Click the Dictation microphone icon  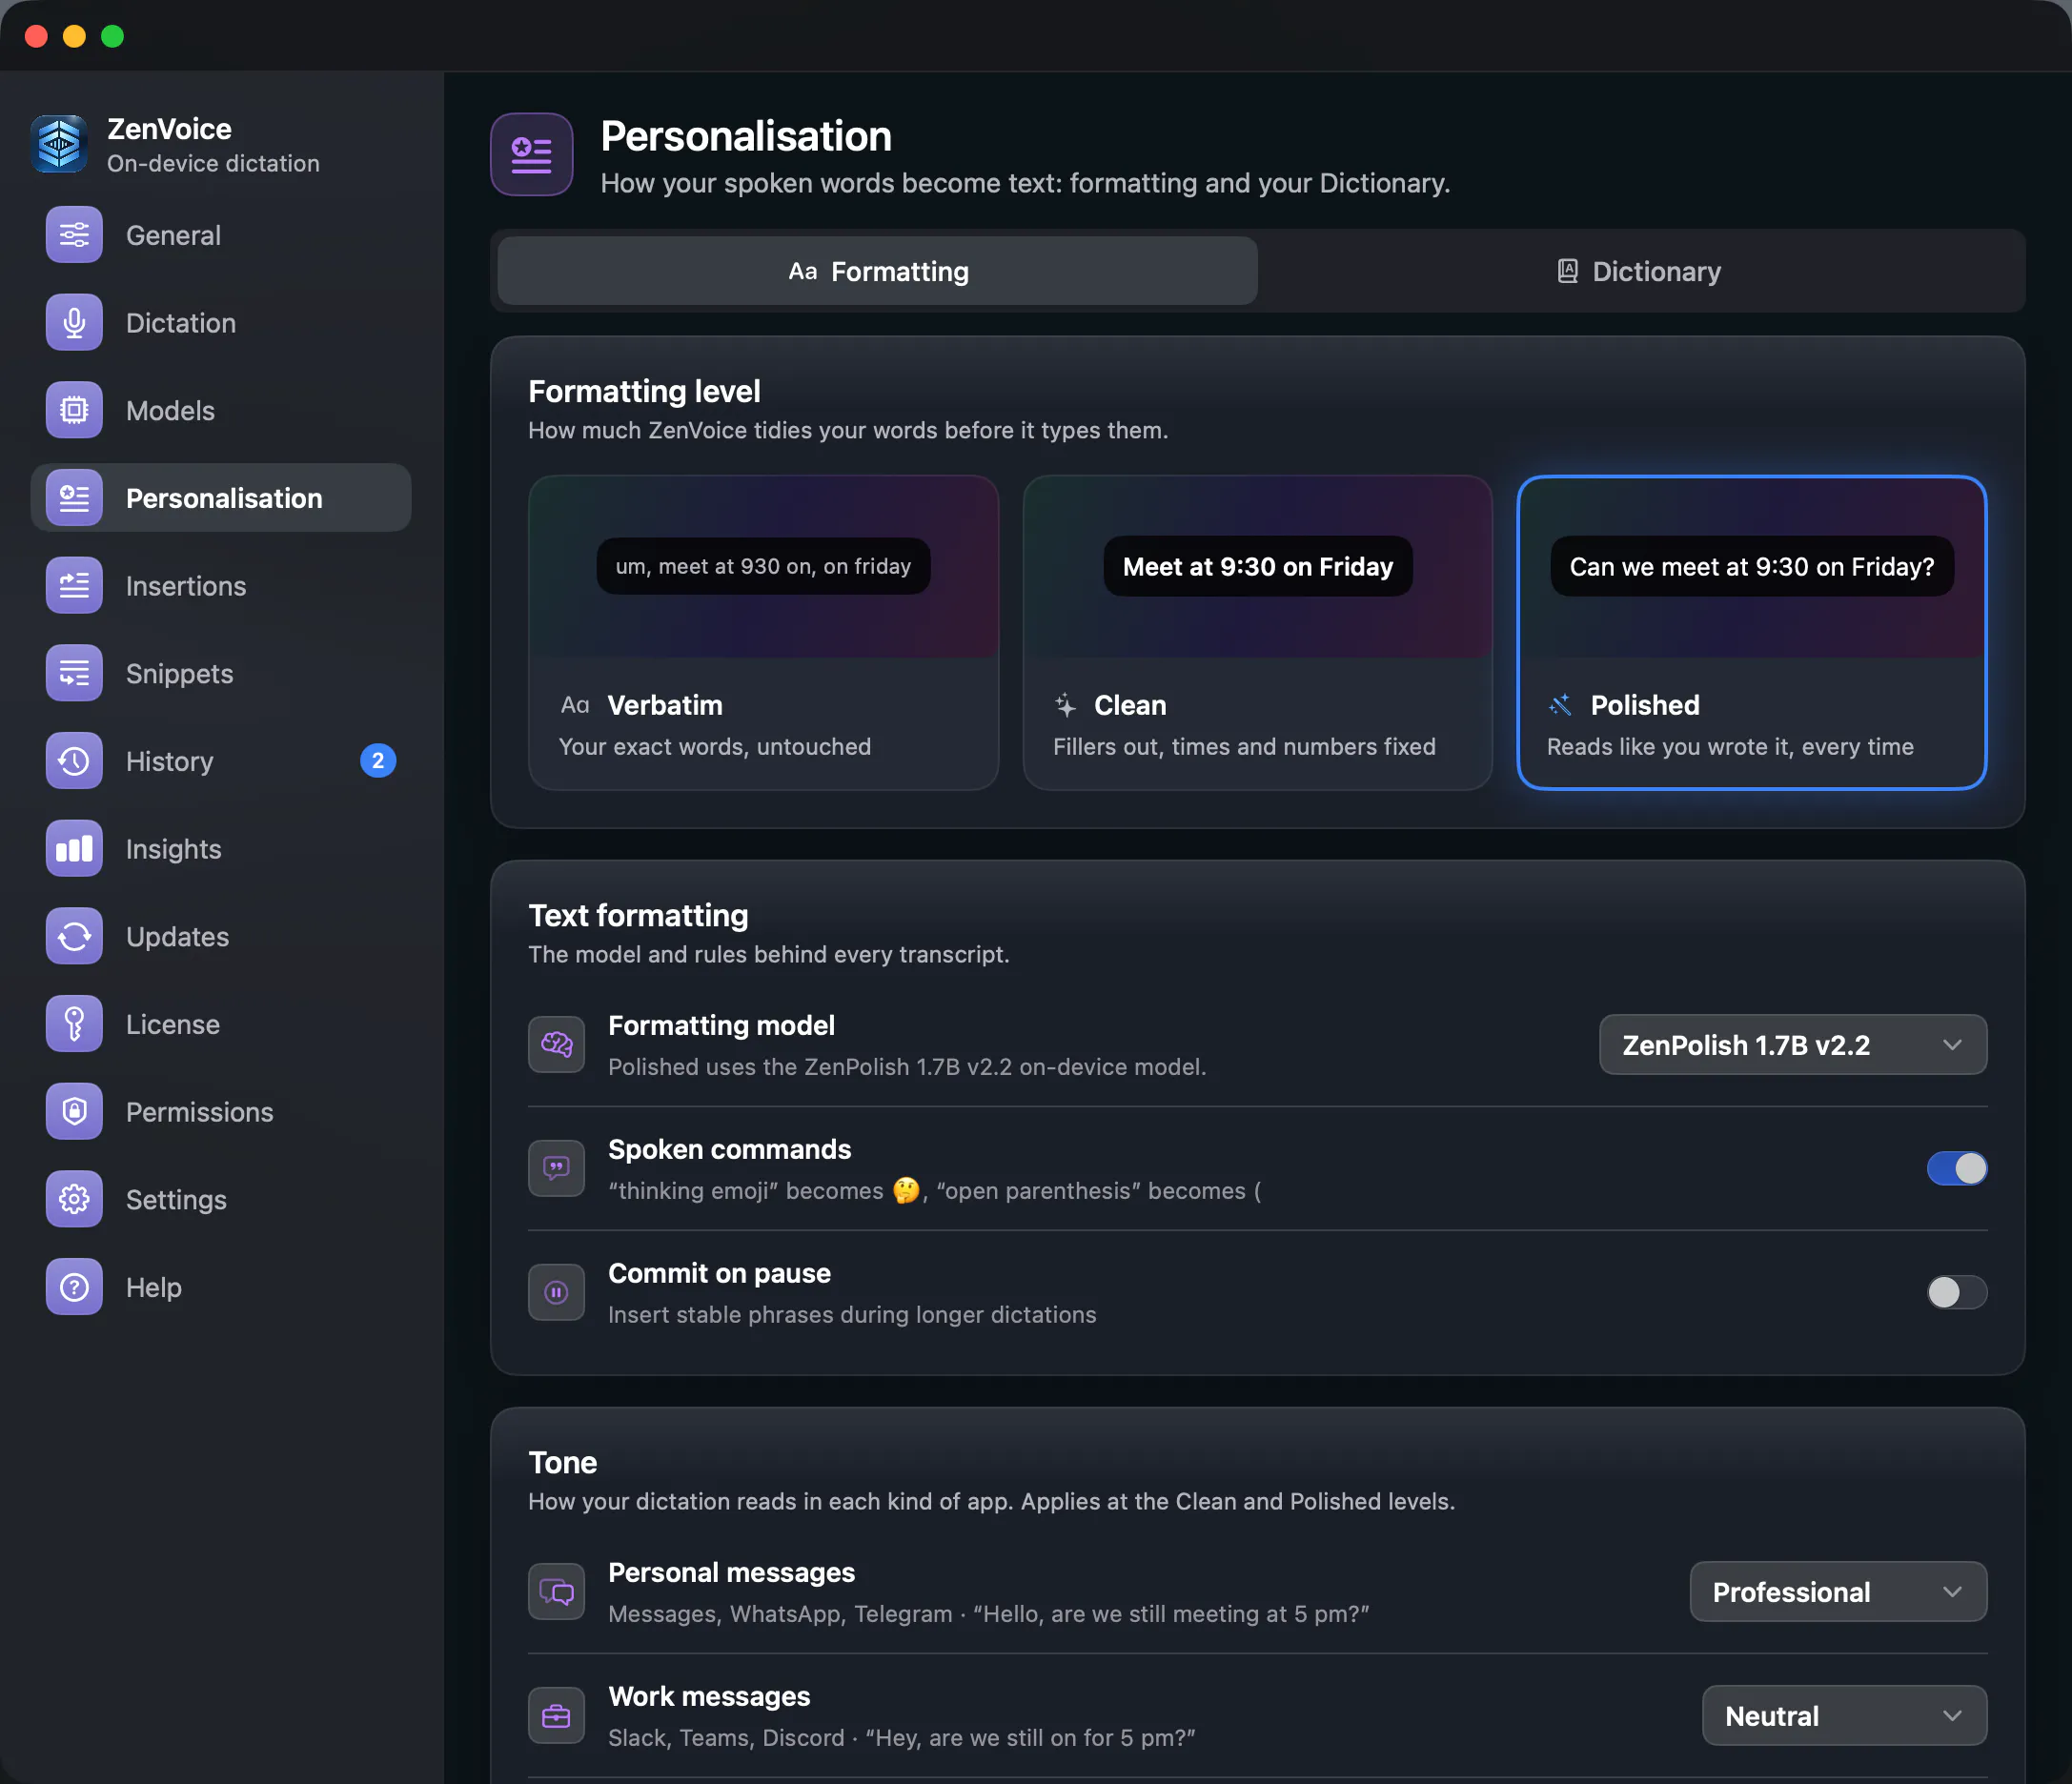(x=74, y=323)
